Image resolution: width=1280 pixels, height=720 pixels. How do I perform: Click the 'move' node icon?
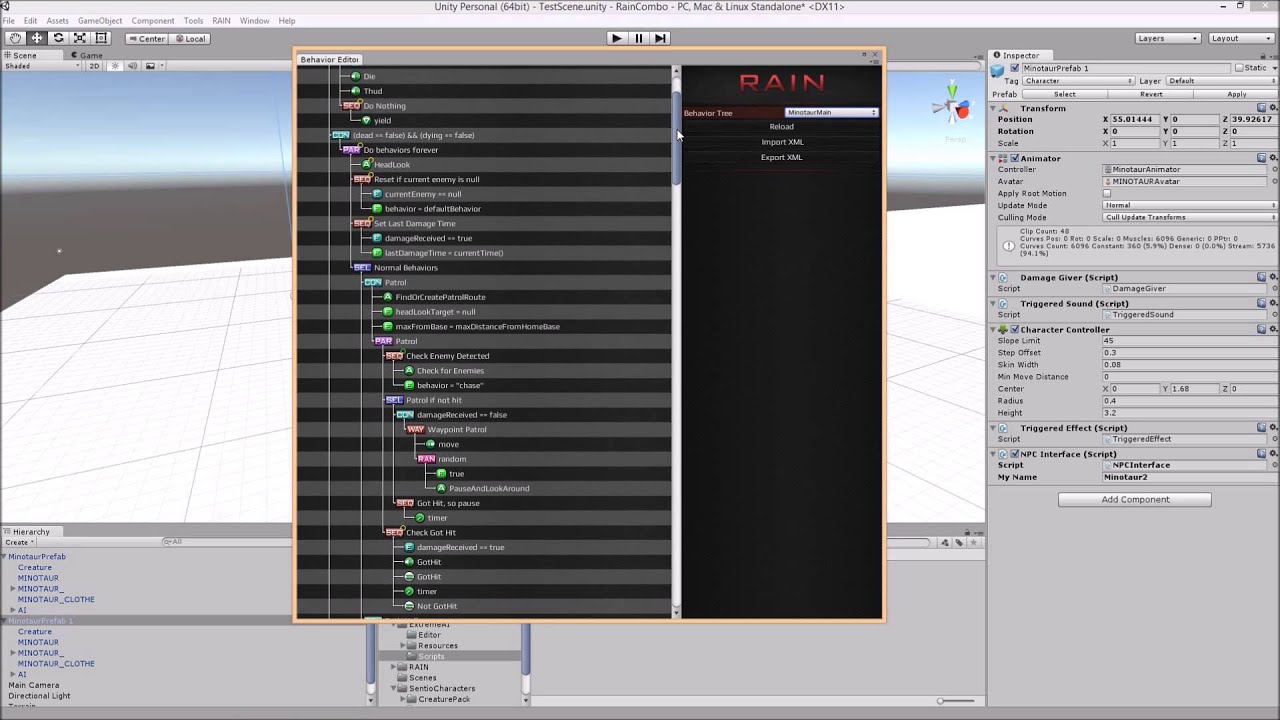pos(431,444)
